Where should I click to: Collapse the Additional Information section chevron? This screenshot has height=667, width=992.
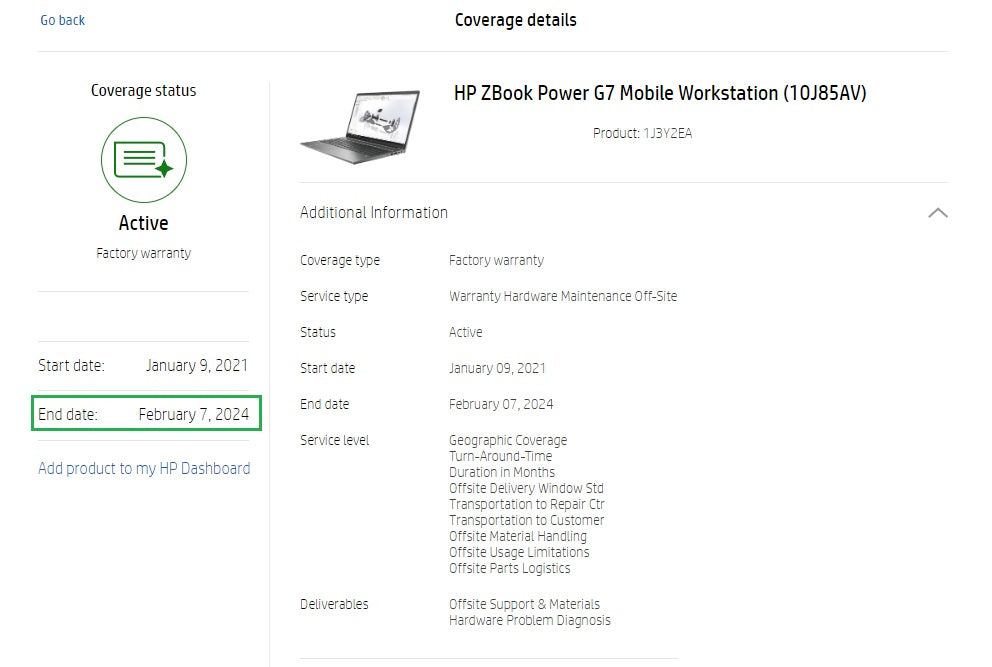(938, 213)
